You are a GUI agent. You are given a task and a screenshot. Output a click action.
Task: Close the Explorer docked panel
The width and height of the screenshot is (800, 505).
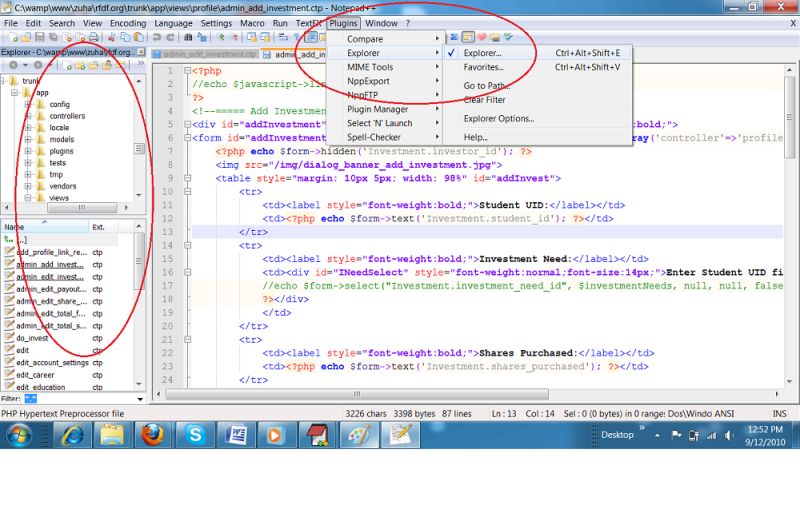[x=141, y=52]
